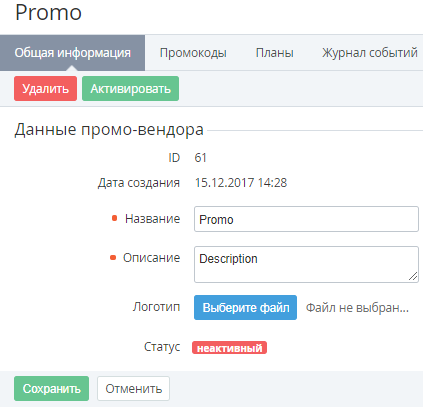Click the red Удалить button
Viewport: 425px width, 410px height.
point(45,89)
